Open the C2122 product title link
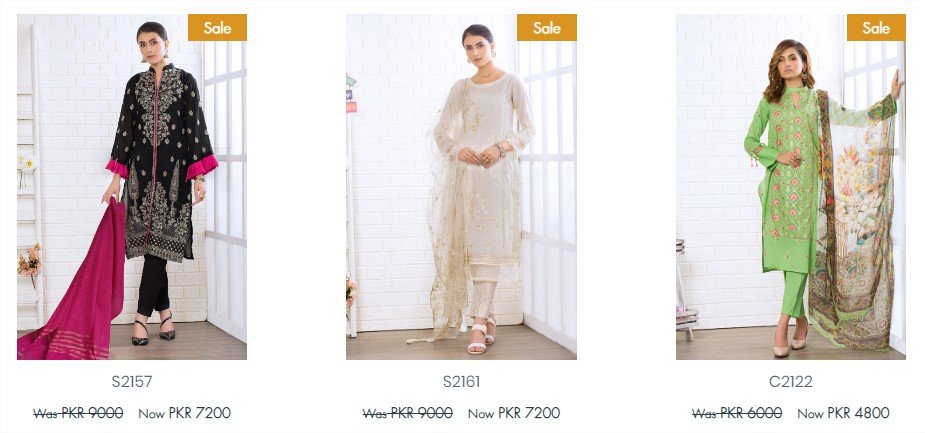Viewport: 925px width, 433px height. 790,382
